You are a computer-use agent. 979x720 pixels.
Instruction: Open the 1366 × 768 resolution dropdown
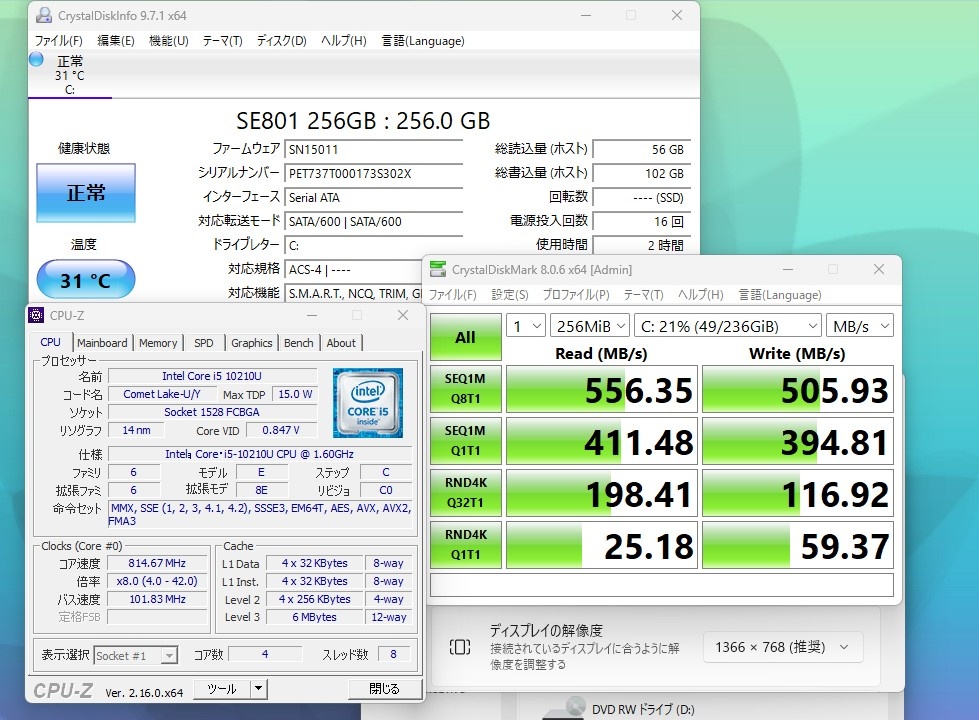(x=783, y=647)
